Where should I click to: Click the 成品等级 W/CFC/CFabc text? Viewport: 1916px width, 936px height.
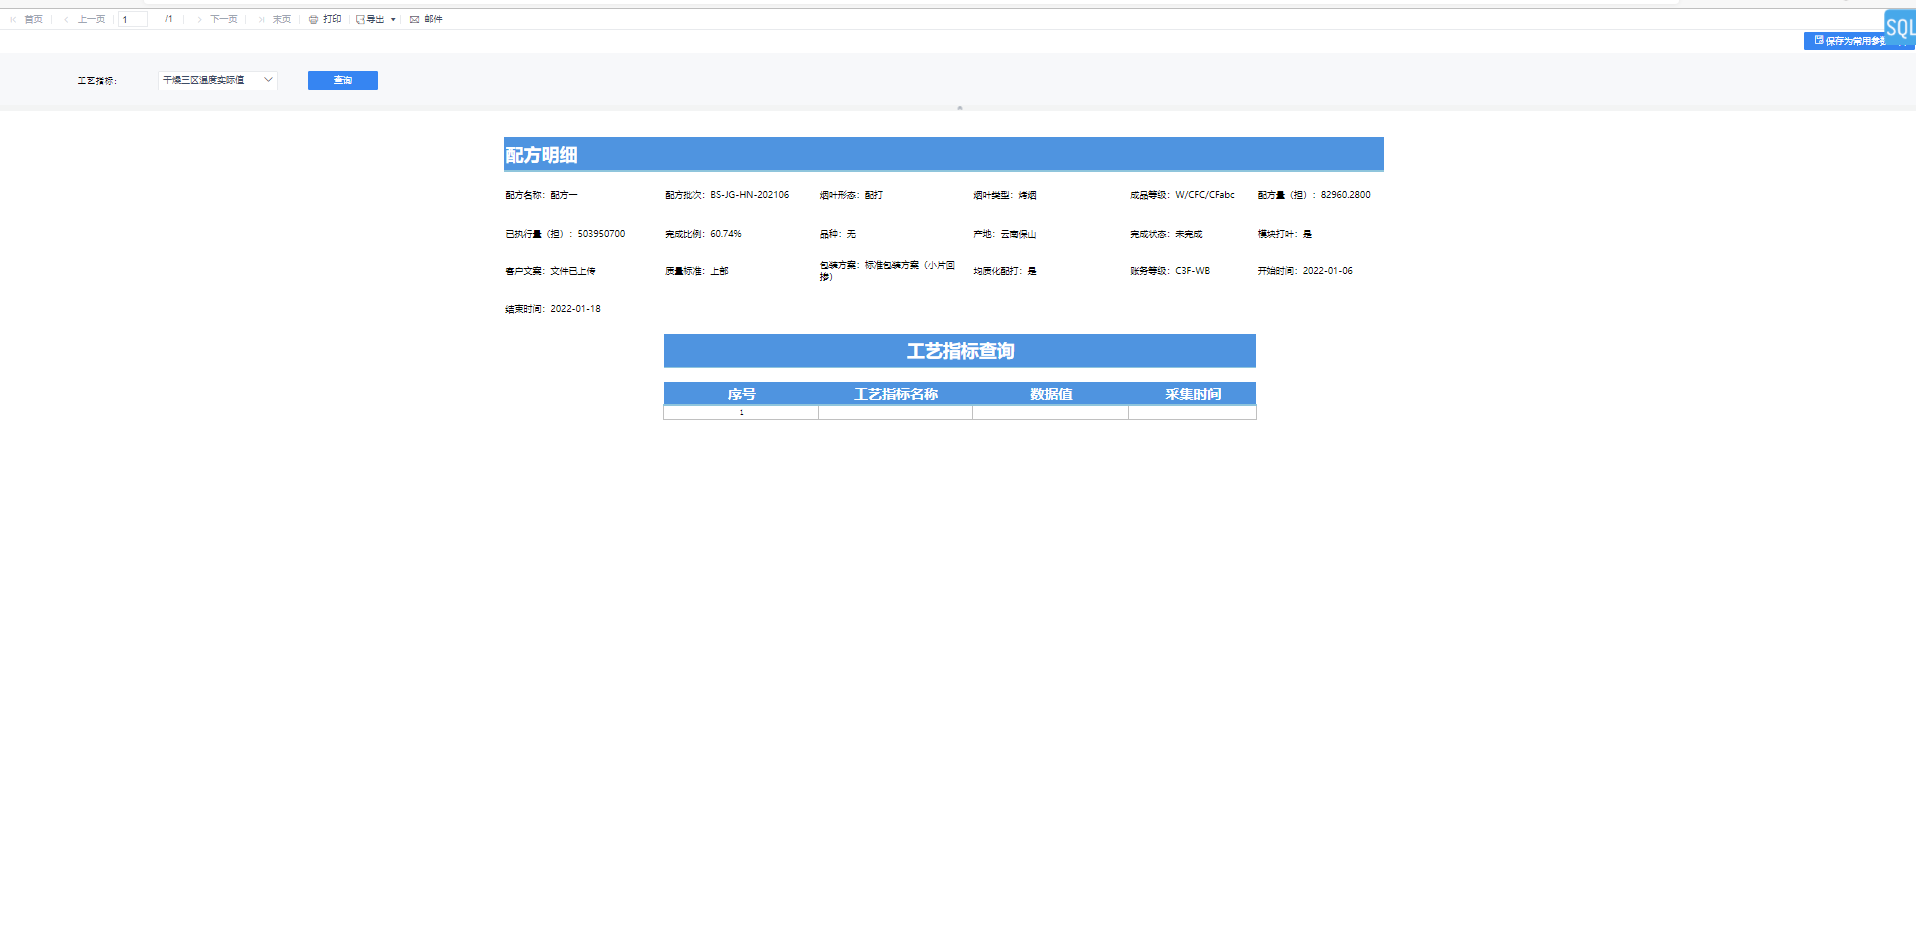(1182, 195)
